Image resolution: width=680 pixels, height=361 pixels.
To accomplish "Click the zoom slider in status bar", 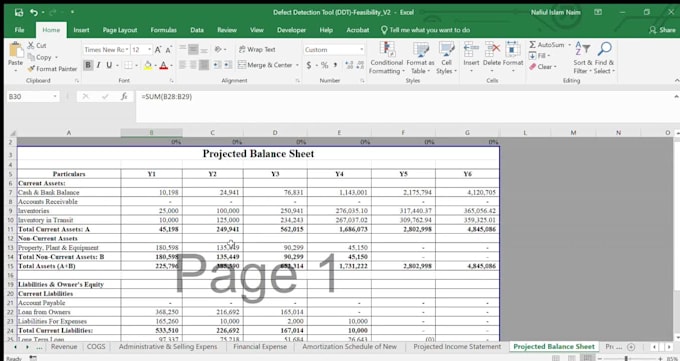I will click(627, 358).
